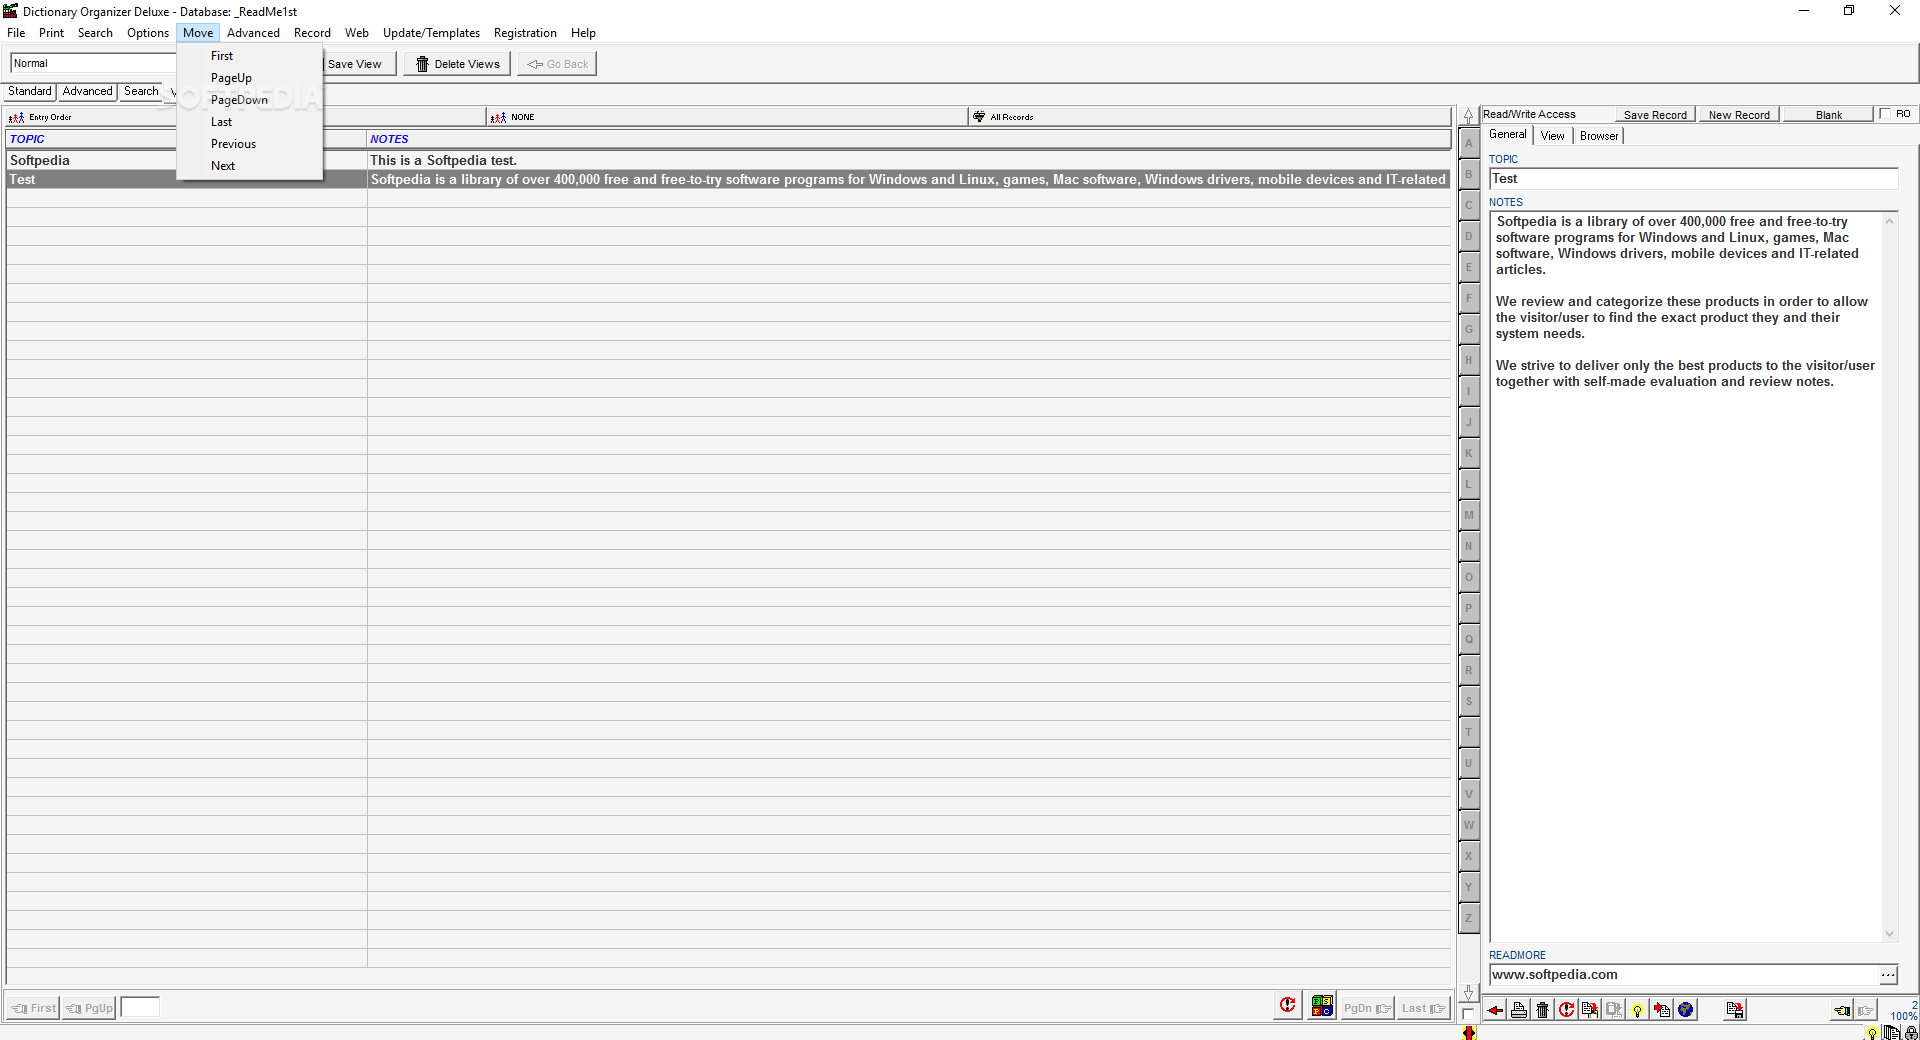The height and width of the screenshot is (1040, 1920).
Task: Click the red refresh icon in record toolbar
Action: pos(1567,1010)
